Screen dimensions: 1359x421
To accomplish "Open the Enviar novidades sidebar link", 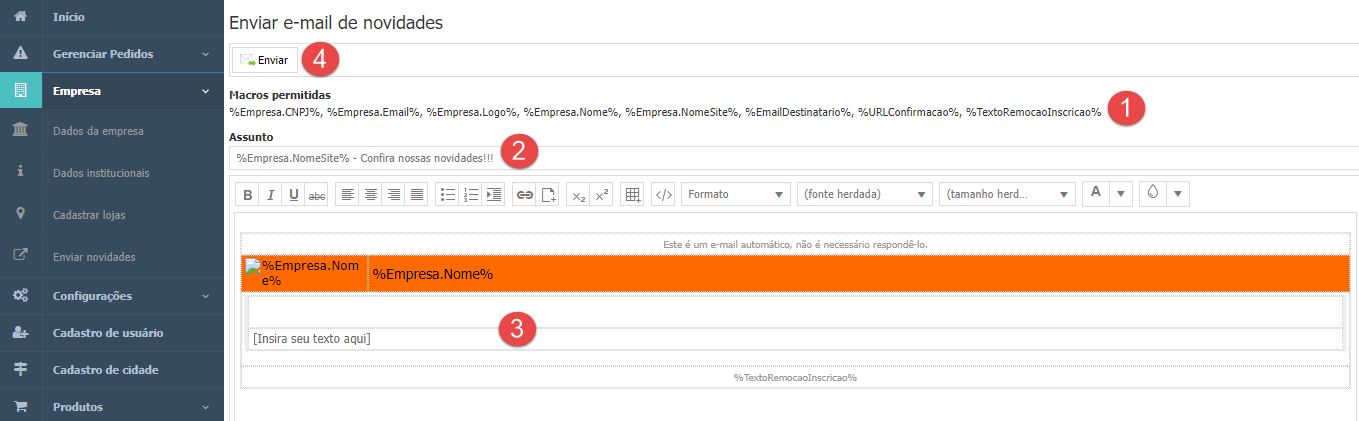I will 94,257.
